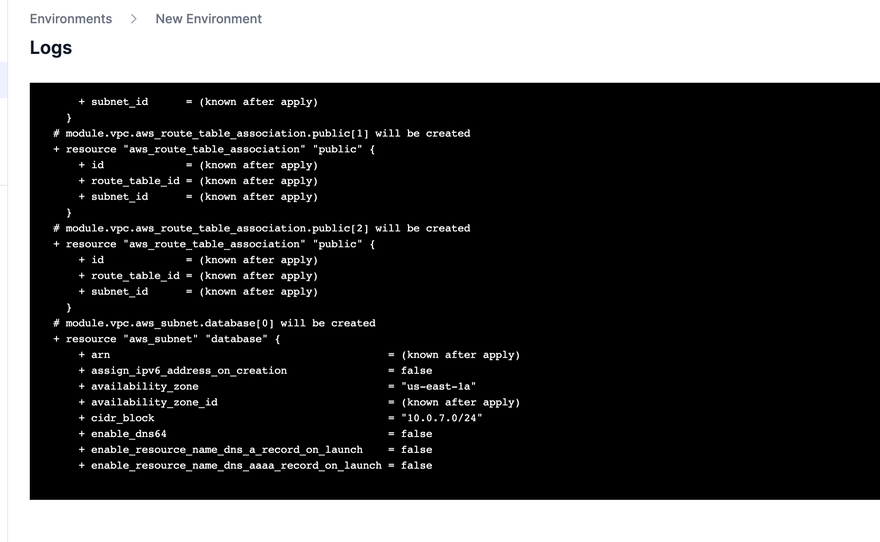This screenshot has width=880, height=542.
Task: Click the breadcrumb chevron separator
Action: [x=134, y=19]
